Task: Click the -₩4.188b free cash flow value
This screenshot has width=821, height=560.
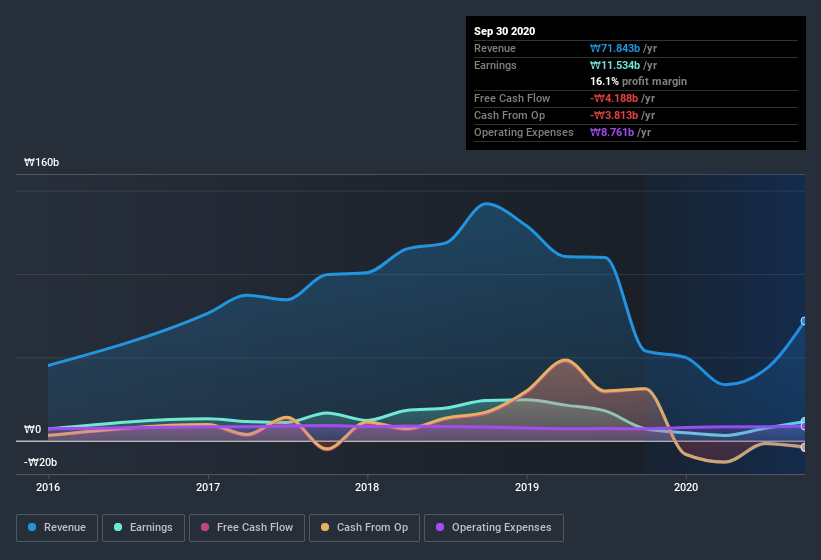Action: 614,98
